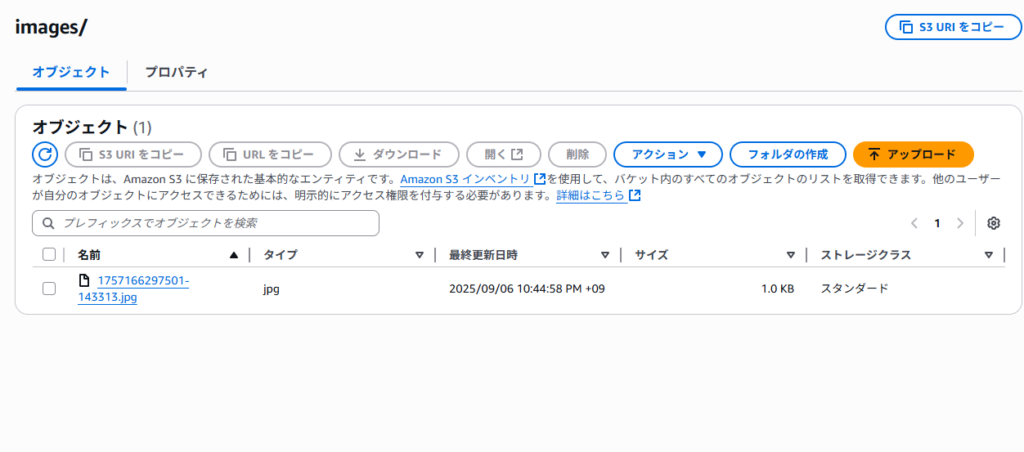Click external link icon after Amazon S3 インベントリ
The width and height of the screenshot is (1024, 452).
click(539, 179)
